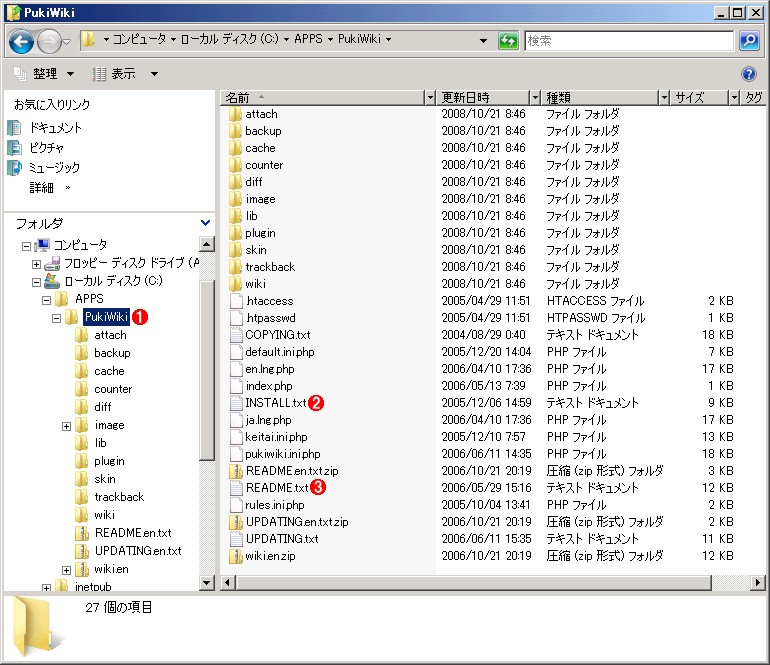770x665 pixels.
Task: Select rules.ini.php file name
Action: [275, 505]
